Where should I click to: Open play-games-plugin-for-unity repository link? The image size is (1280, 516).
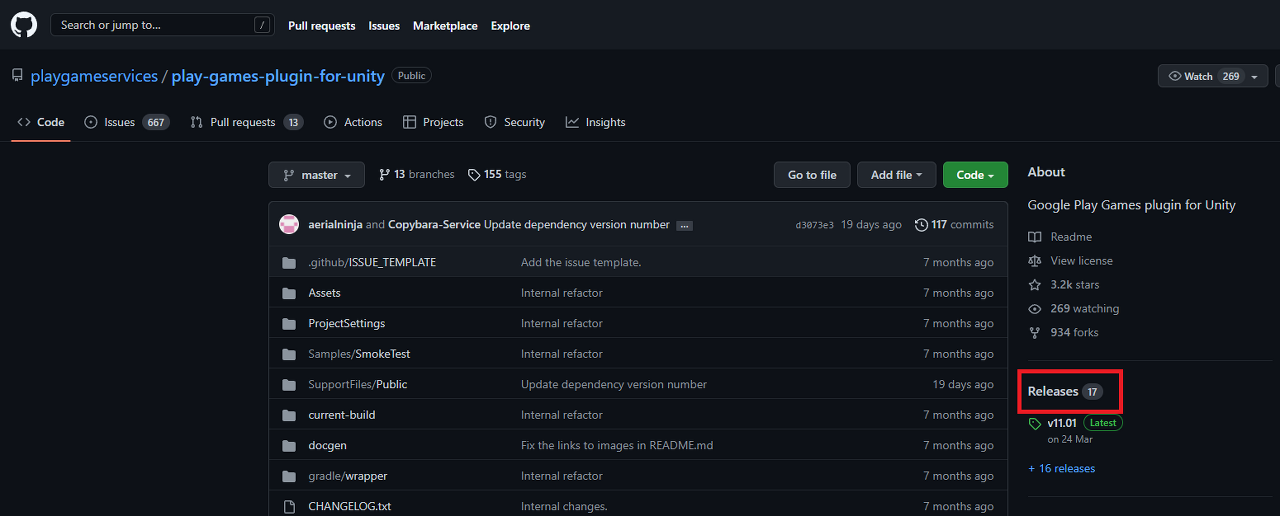click(x=277, y=76)
